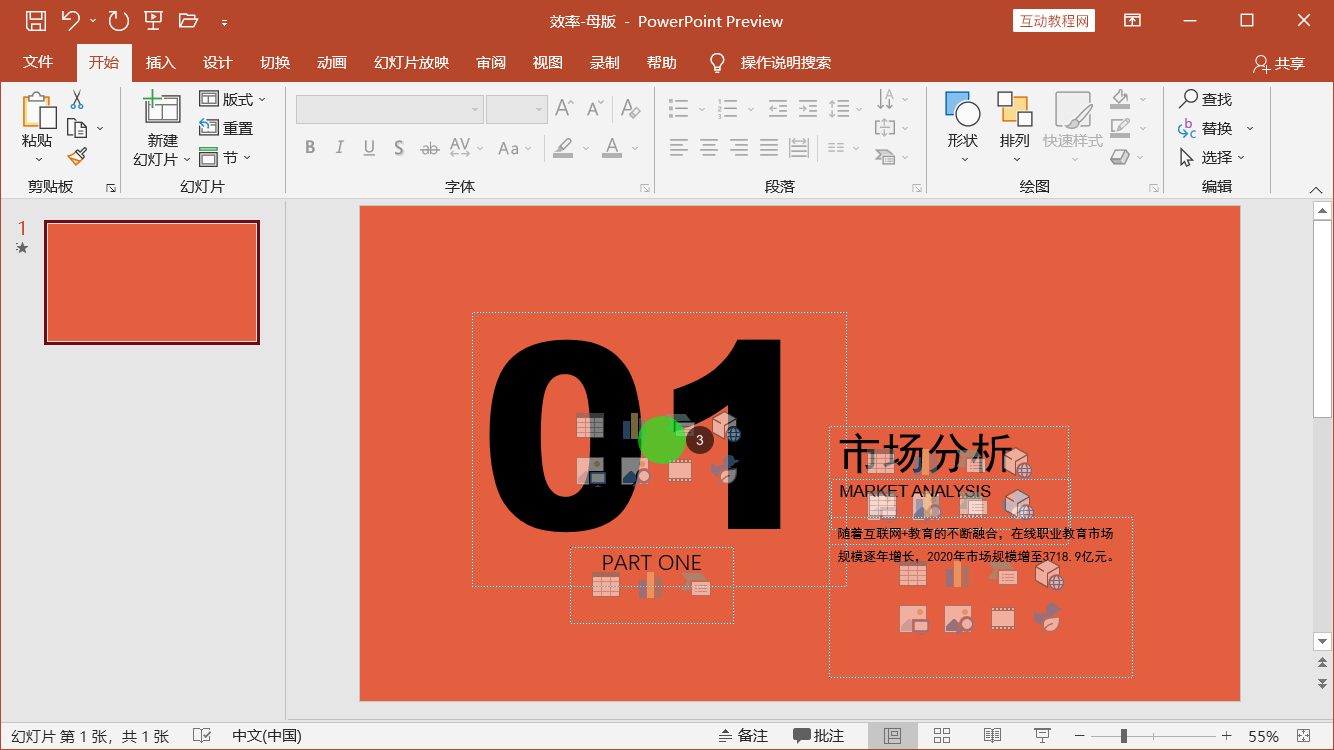
Task: Expand the font size combo box
Action: [x=539, y=109]
